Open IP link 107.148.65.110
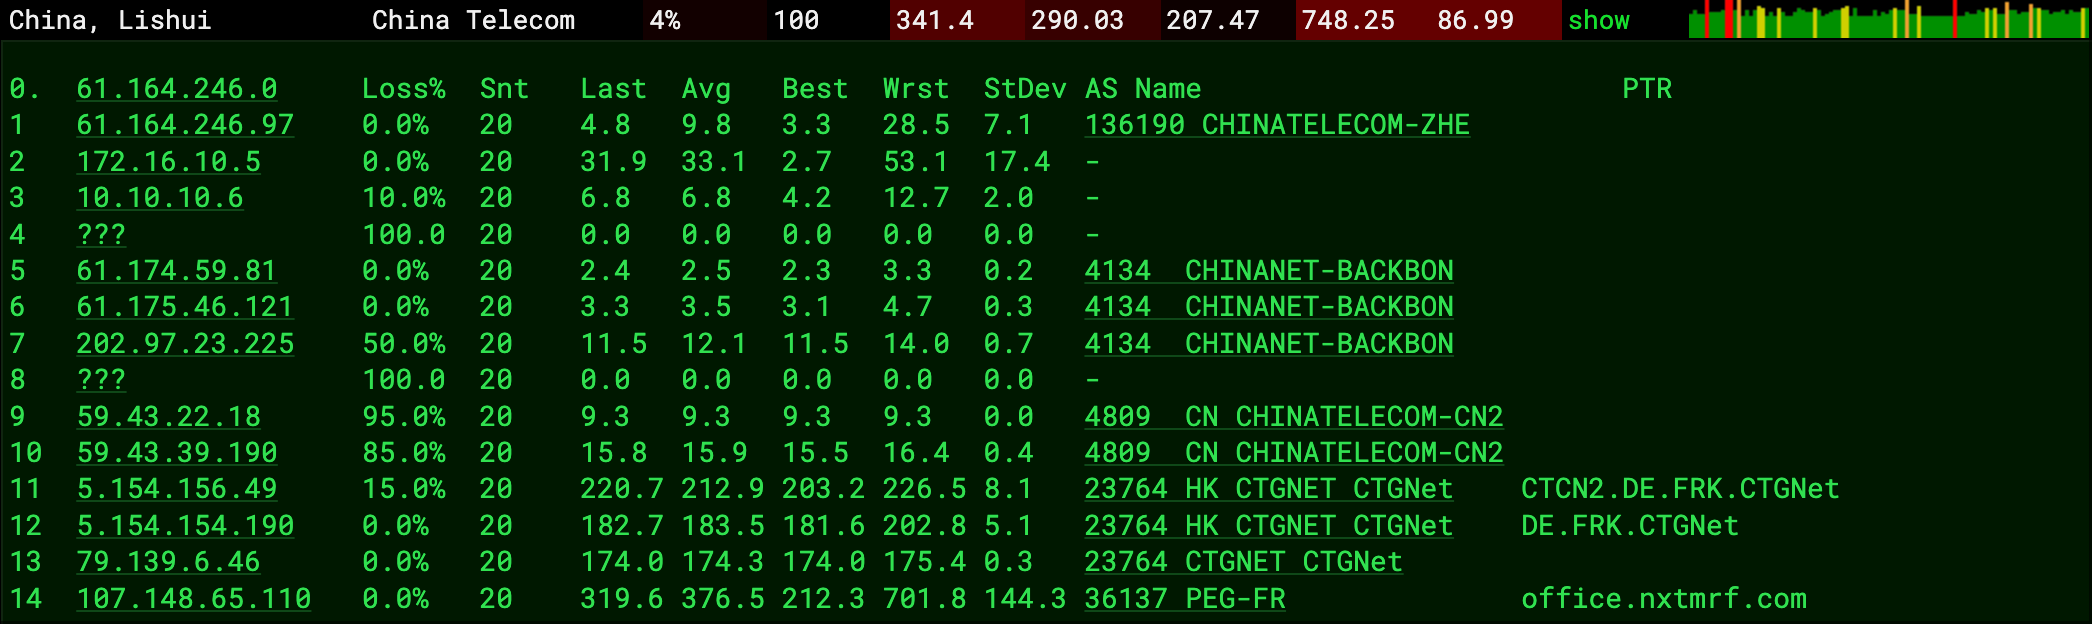The height and width of the screenshot is (624, 2092). 193,599
